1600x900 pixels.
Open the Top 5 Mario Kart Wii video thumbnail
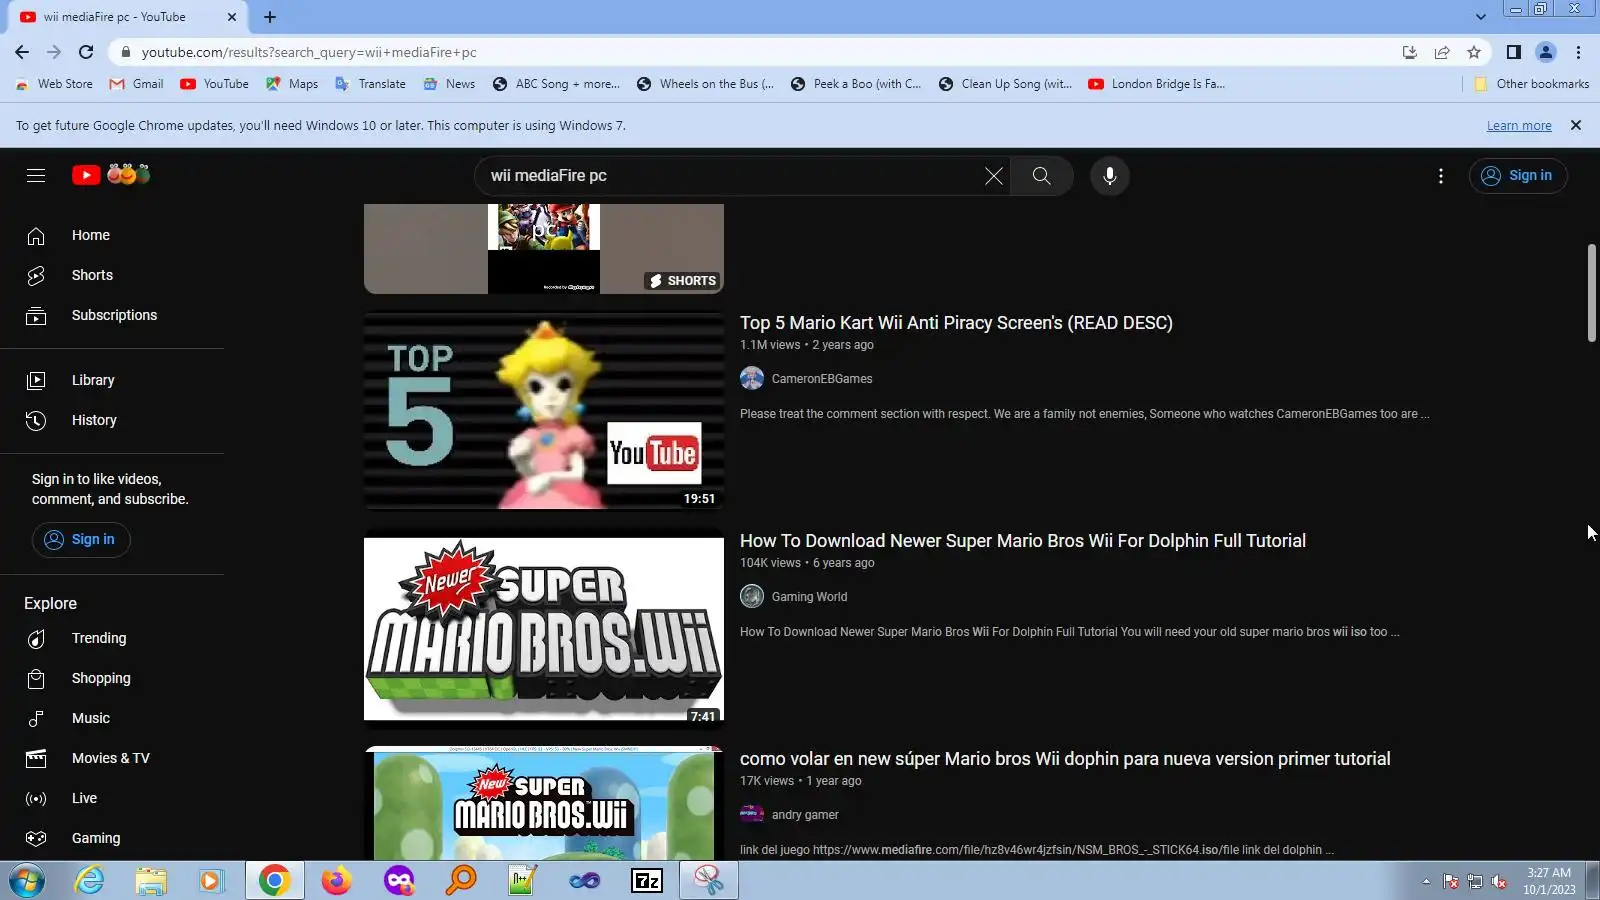click(x=544, y=411)
